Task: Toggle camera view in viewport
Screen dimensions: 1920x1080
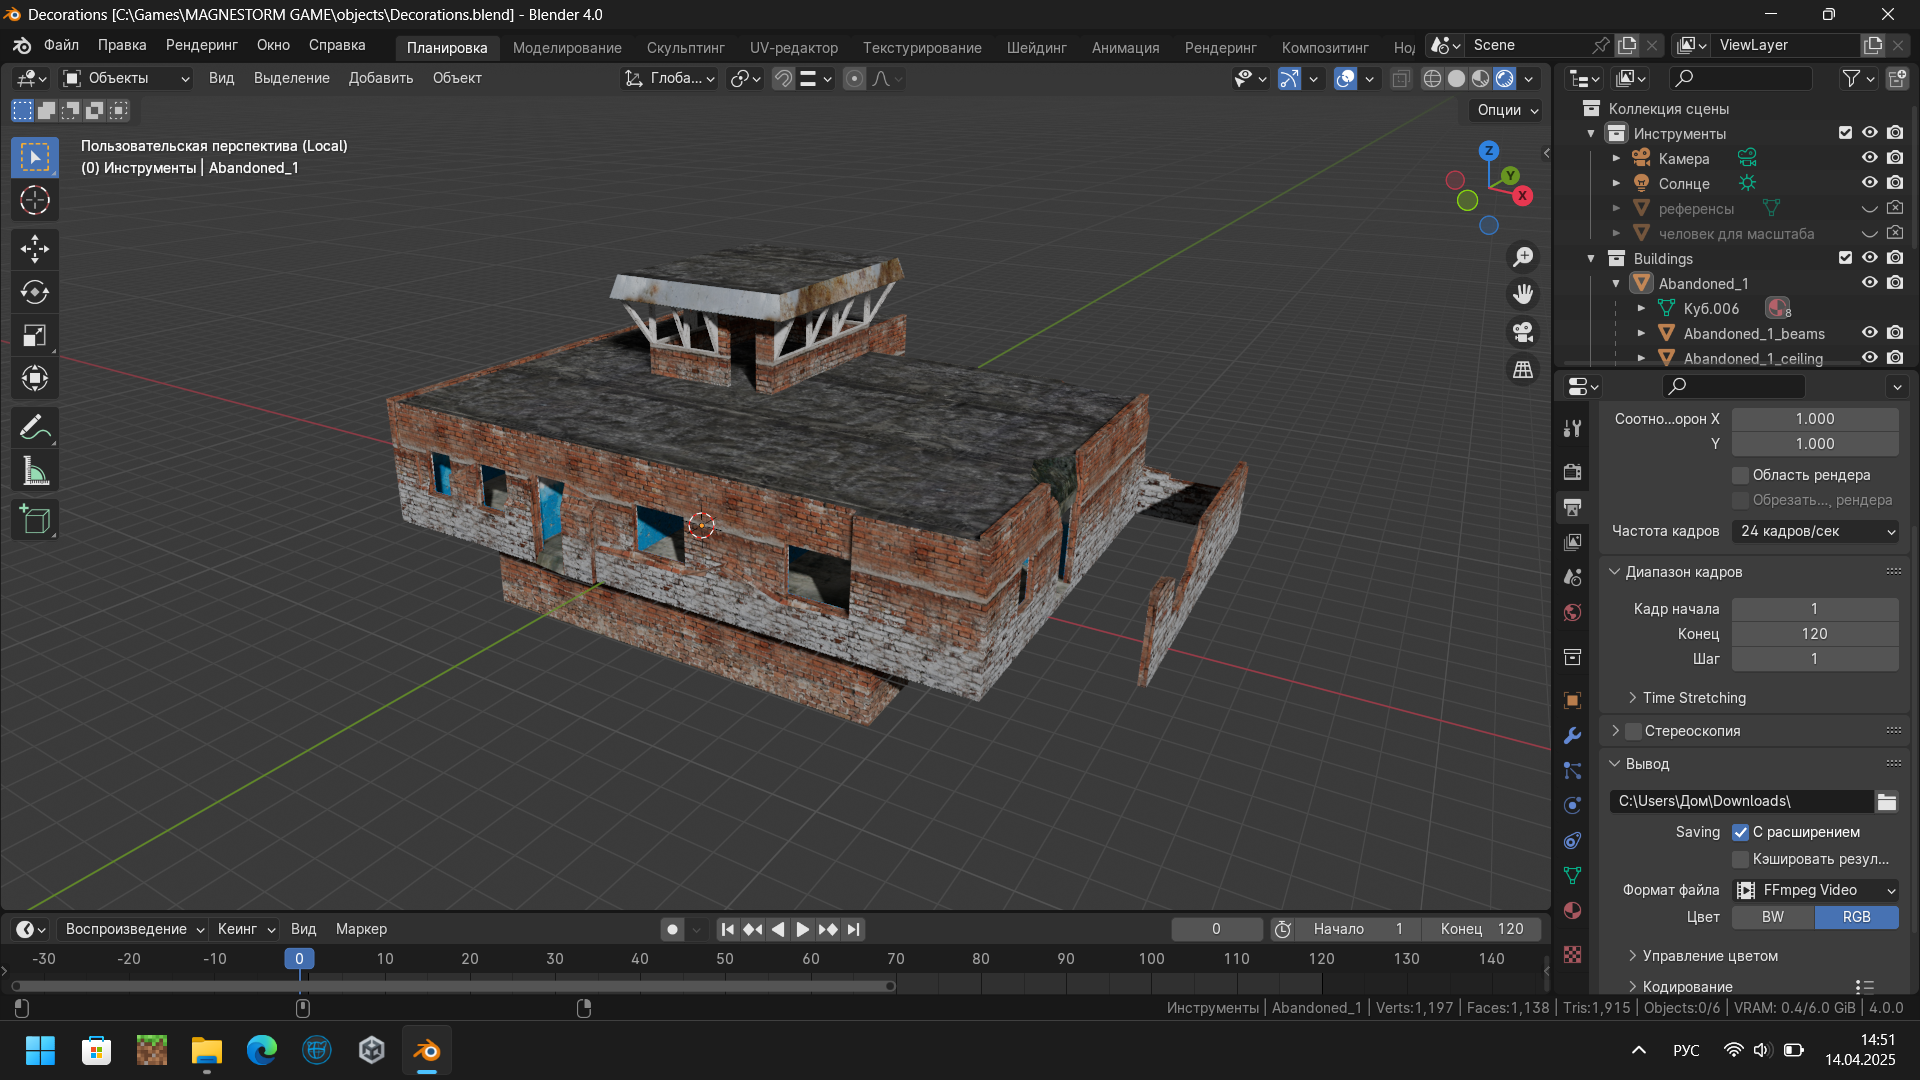Action: [1523, 332]
